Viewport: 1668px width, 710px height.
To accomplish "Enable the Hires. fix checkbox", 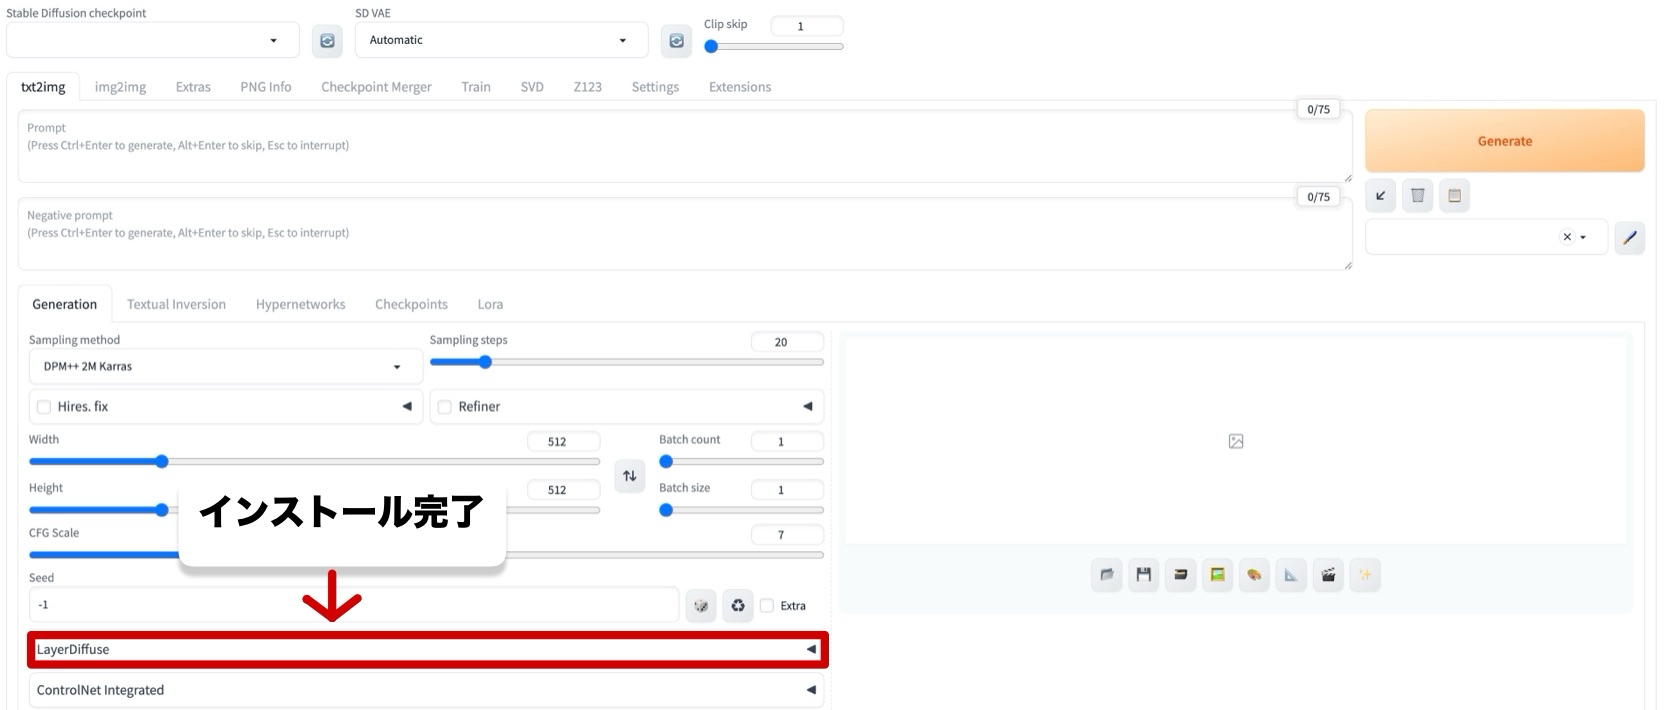I will click(44, 407).
